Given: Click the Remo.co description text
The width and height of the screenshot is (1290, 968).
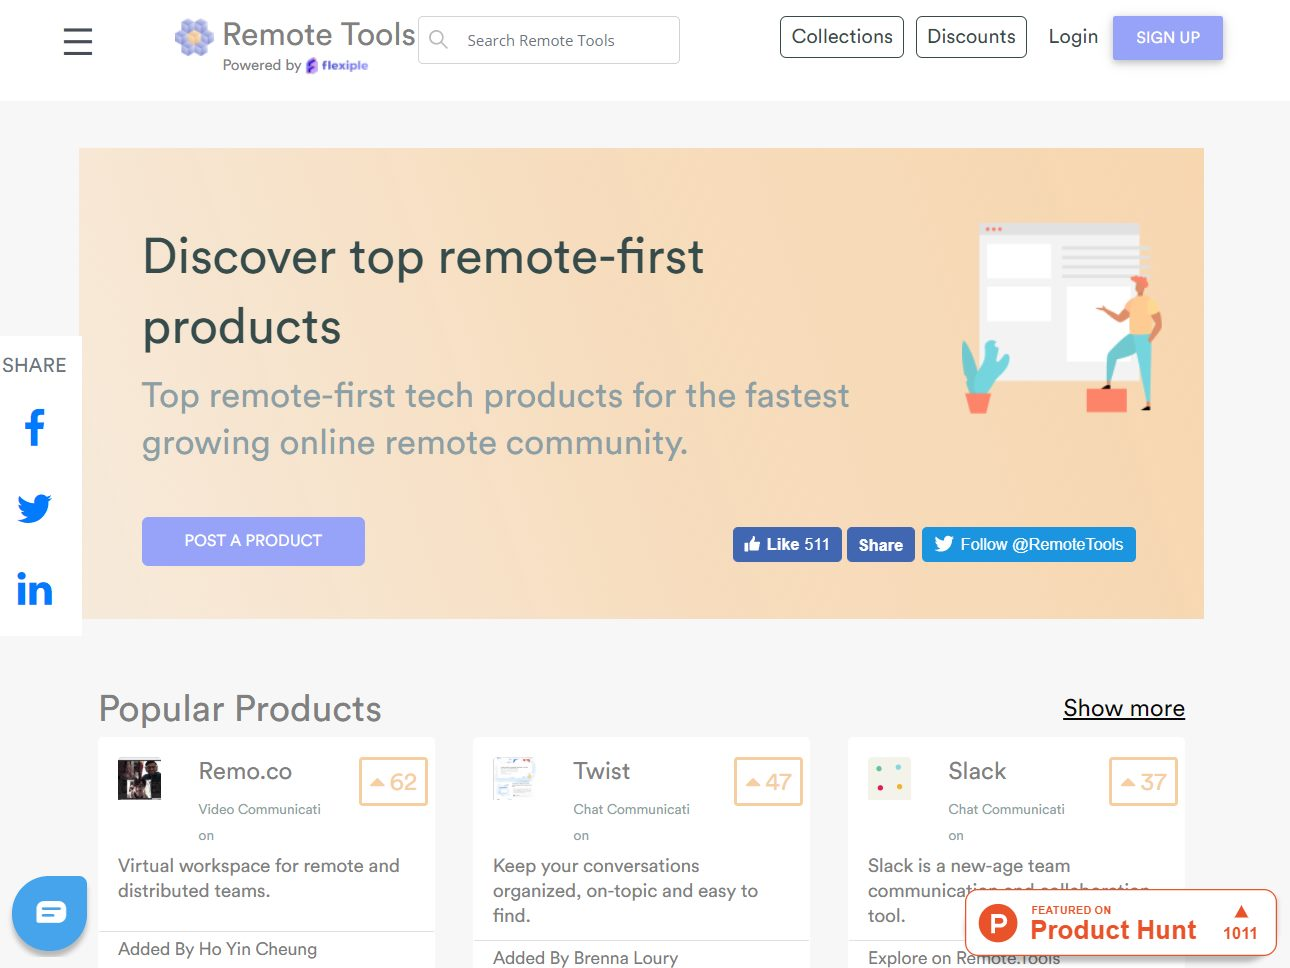Looking at the screenshot, I should click(259, 878).
